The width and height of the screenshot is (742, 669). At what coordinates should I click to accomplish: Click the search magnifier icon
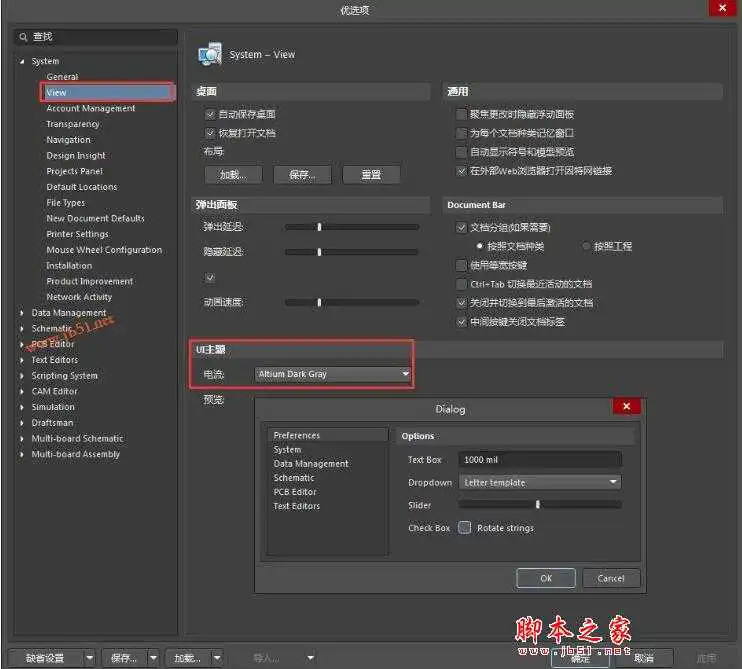[x=23, y=37]
